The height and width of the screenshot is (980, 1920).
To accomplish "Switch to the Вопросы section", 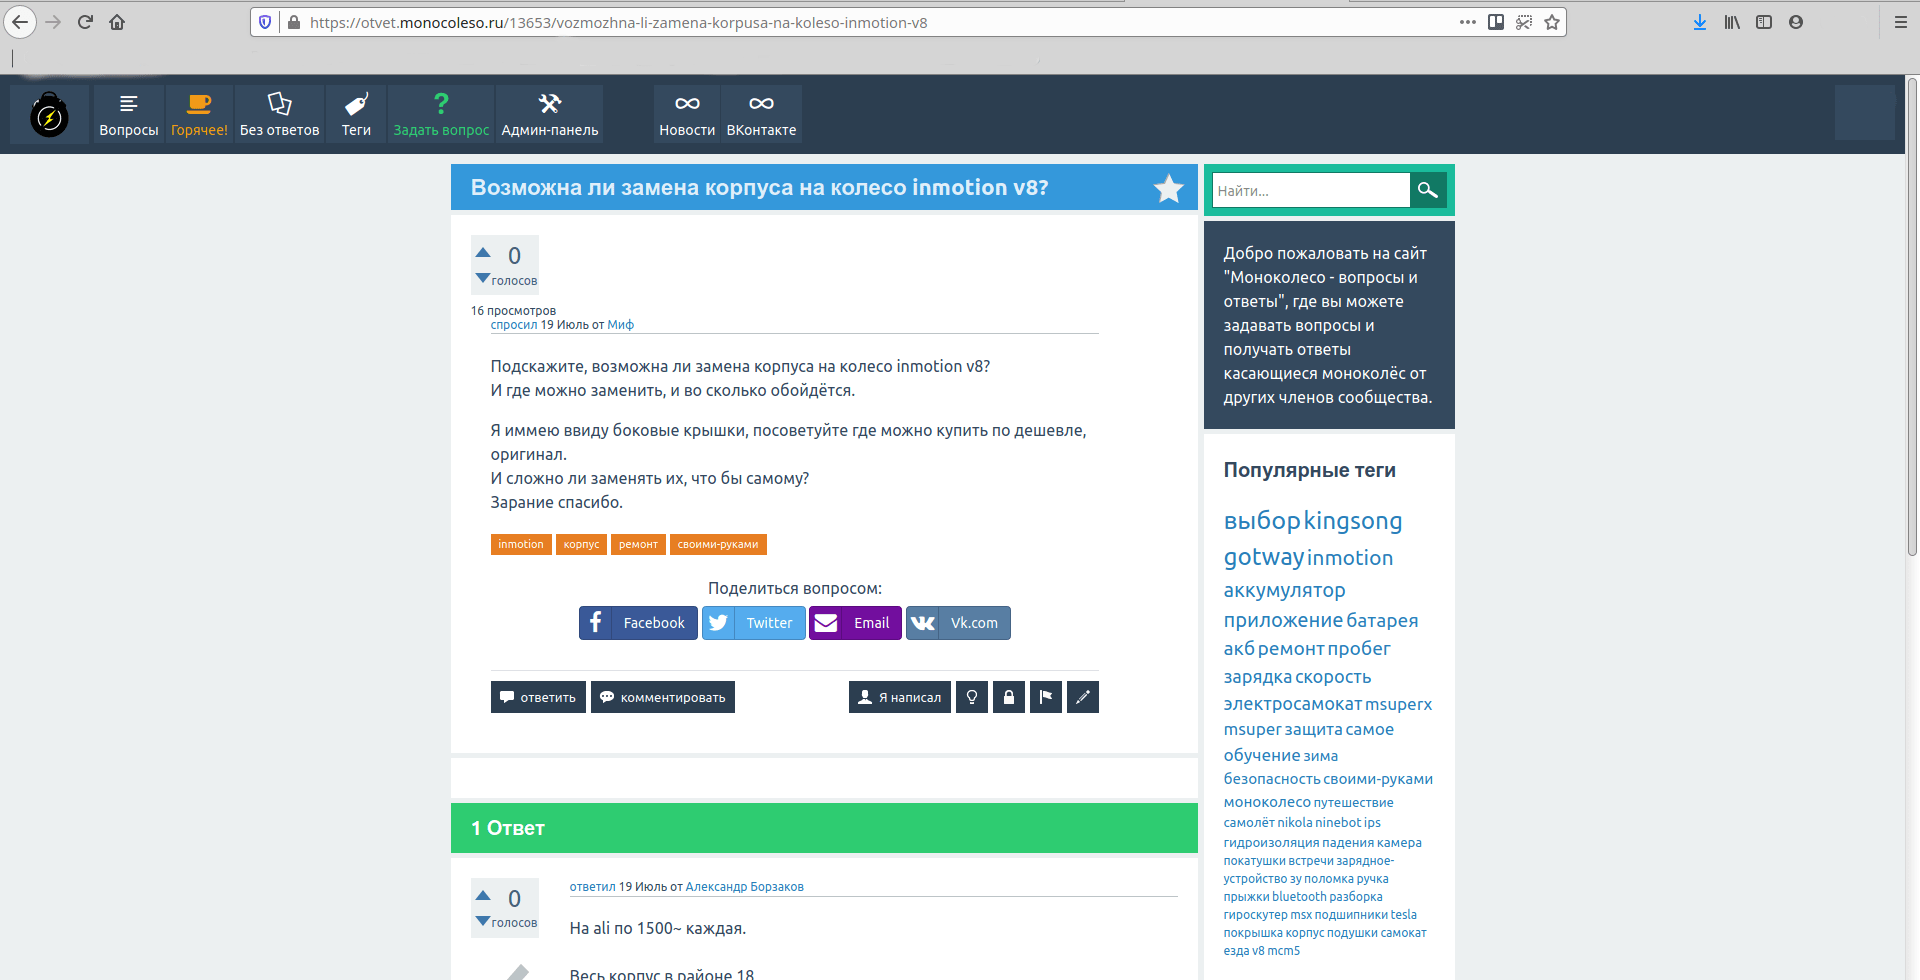I will (x=128, y=113).
